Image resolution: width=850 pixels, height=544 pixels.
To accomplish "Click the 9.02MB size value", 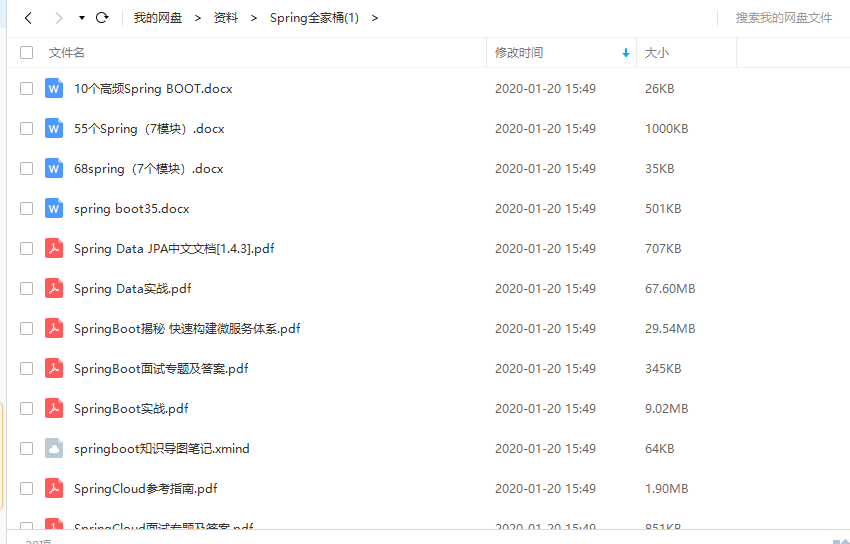I will click(667, 409).
